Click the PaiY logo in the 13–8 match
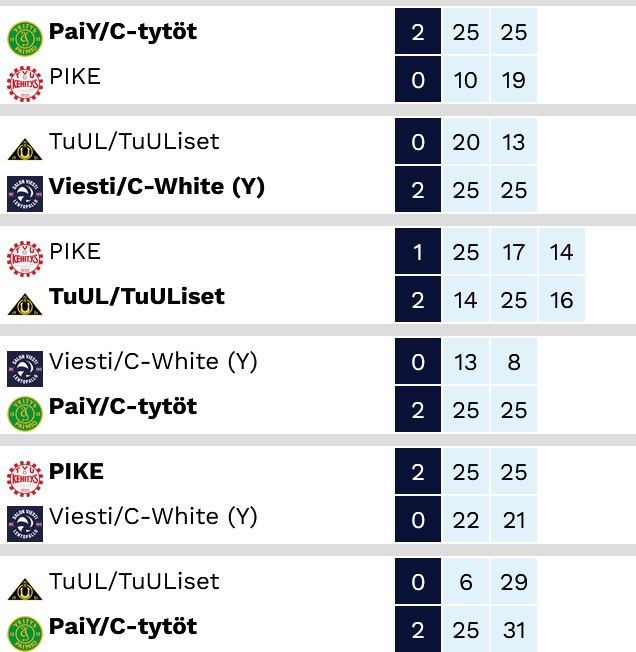Image resolution: width=636 pixels, height=652 pixels. (x=25, y=414)
